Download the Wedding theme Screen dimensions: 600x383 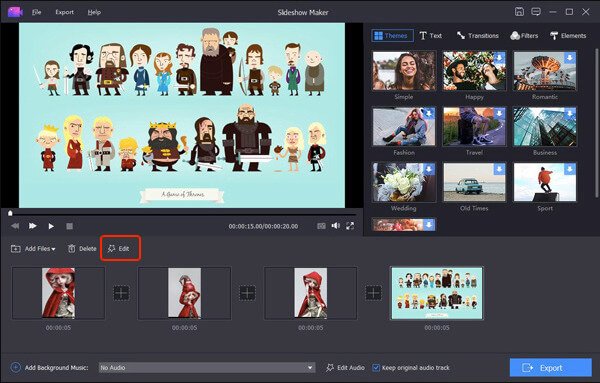point(429,169)
